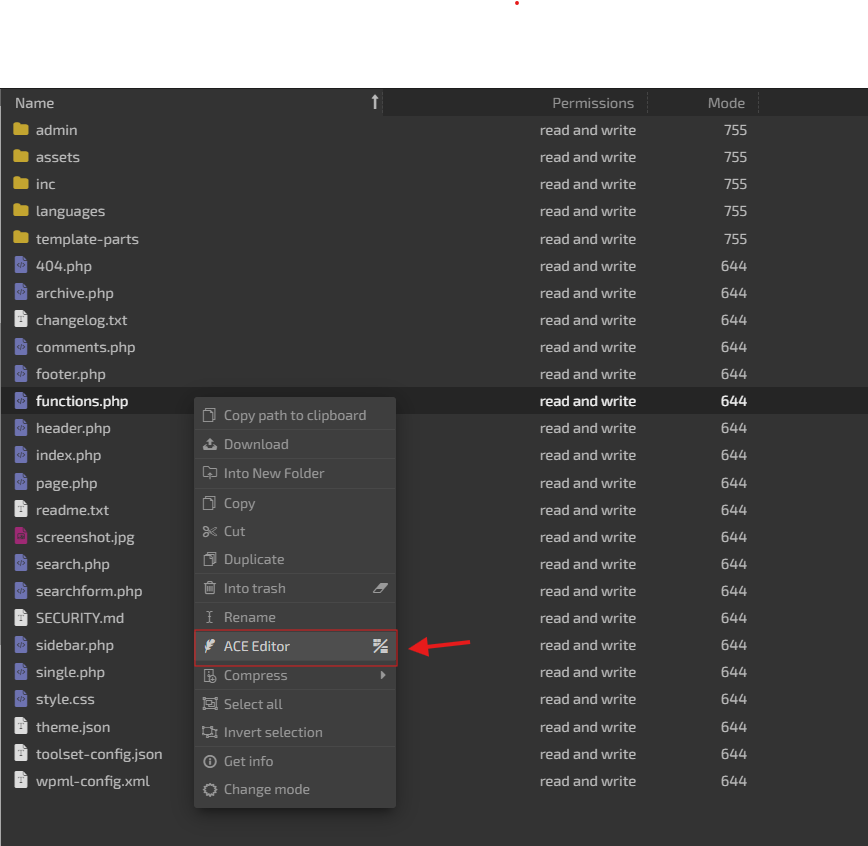Click the info circle icon by Get info
This screenshot has width=868, height=846.
tap(210, 761)
